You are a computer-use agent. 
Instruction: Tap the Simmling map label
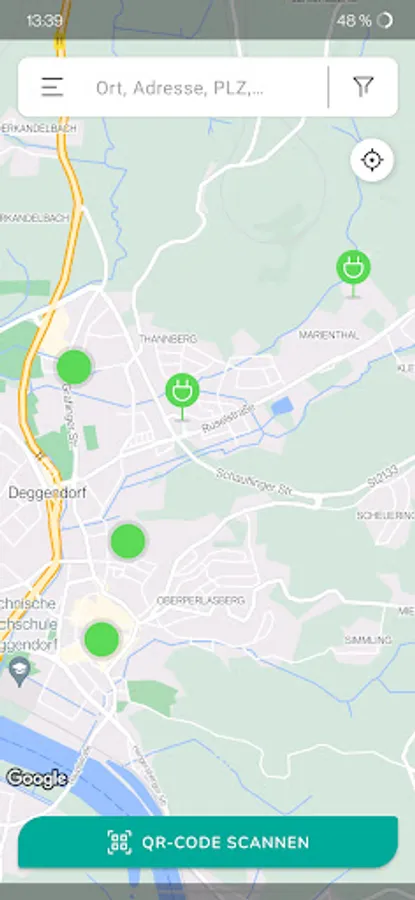(368, 639)
